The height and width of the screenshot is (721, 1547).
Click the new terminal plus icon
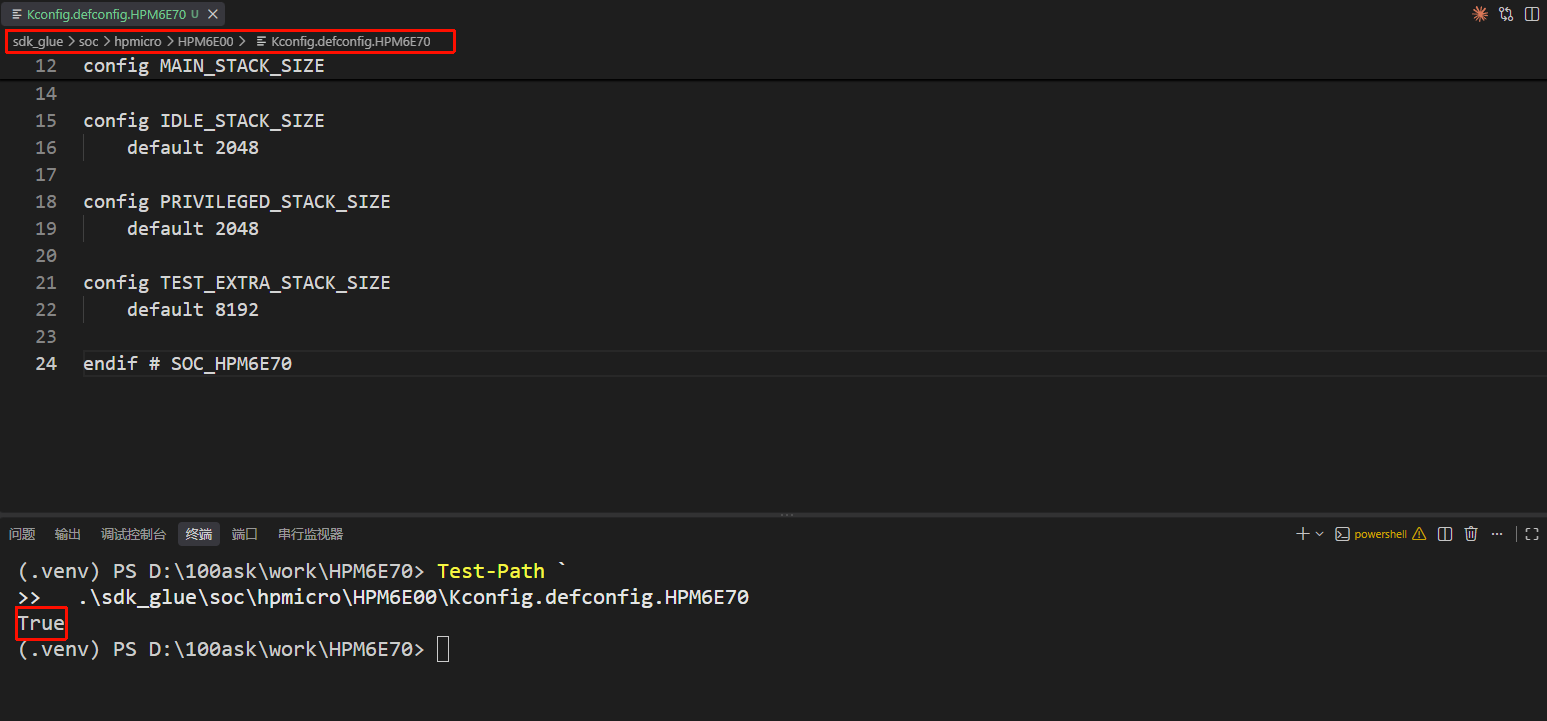pyautogui.click(x=1302, y=534)
